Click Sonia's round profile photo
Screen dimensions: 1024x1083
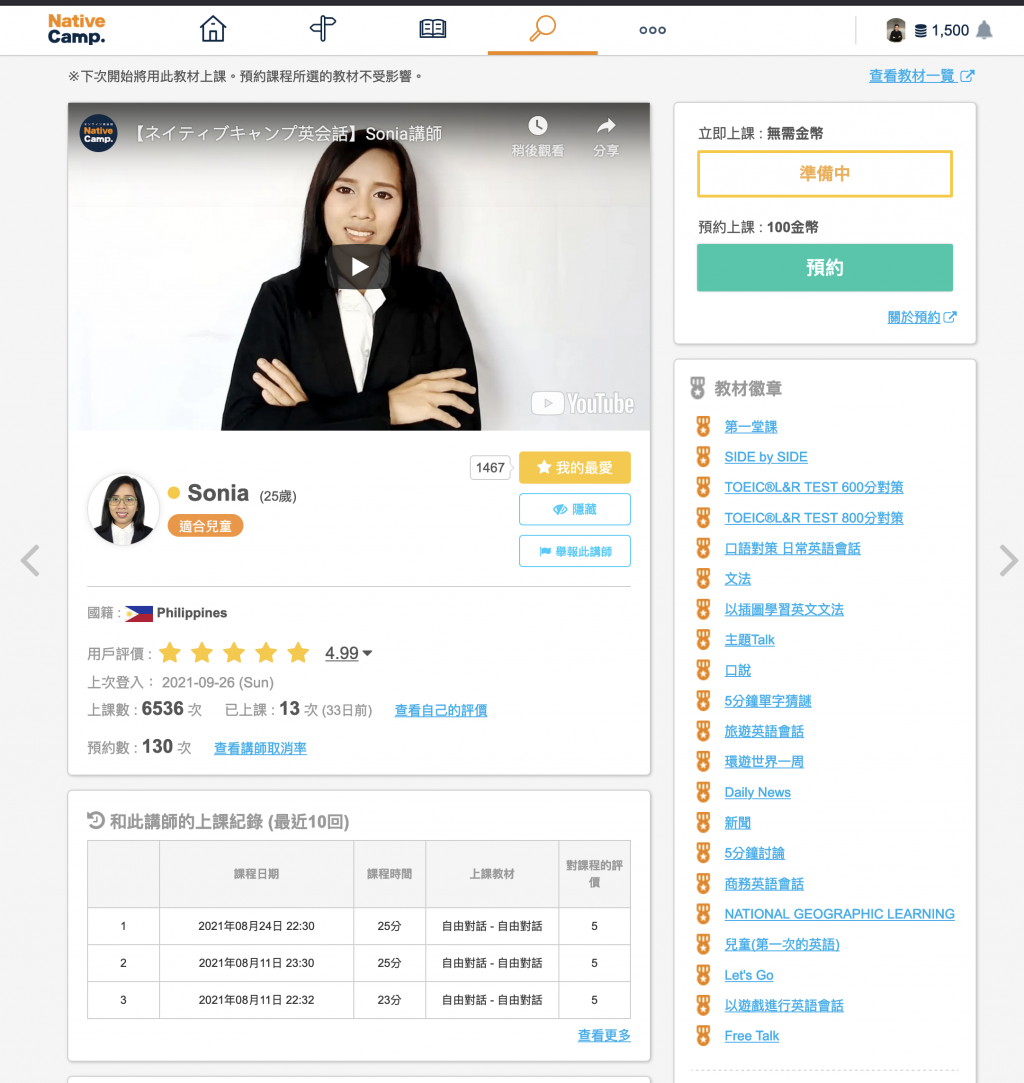[123, 509]
